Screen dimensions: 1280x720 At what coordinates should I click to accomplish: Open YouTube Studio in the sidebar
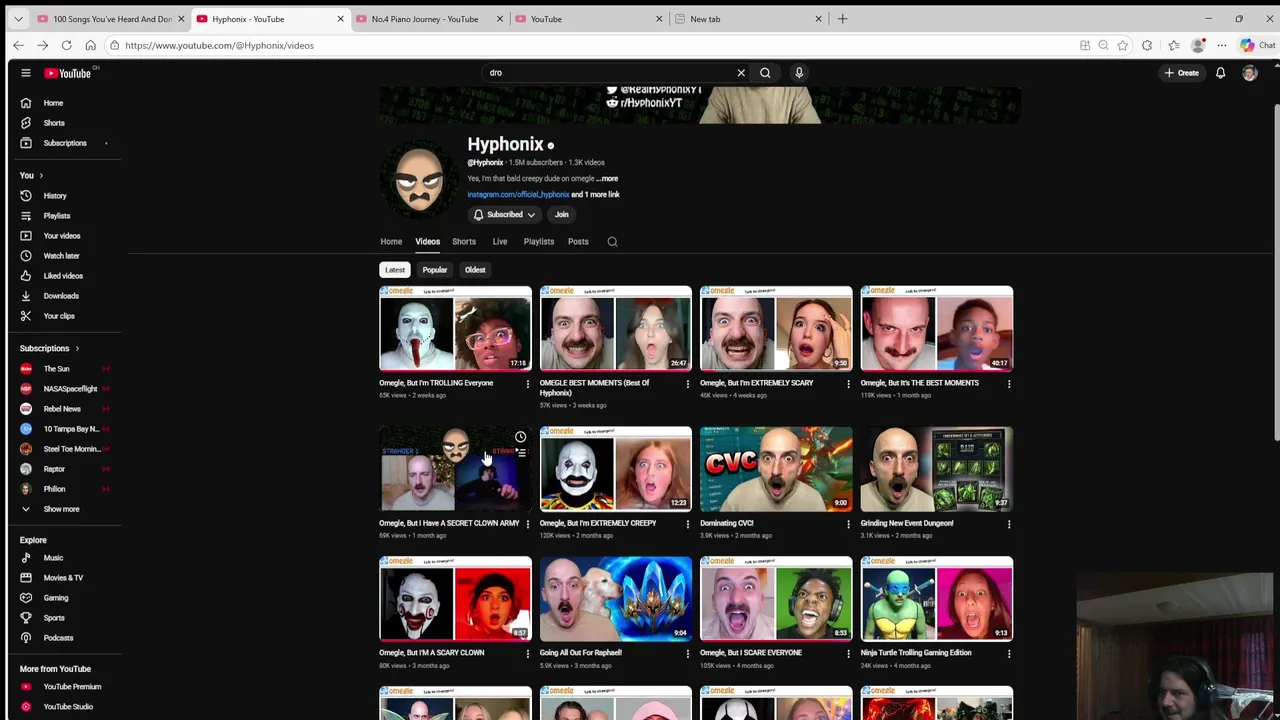click(68, 707)
